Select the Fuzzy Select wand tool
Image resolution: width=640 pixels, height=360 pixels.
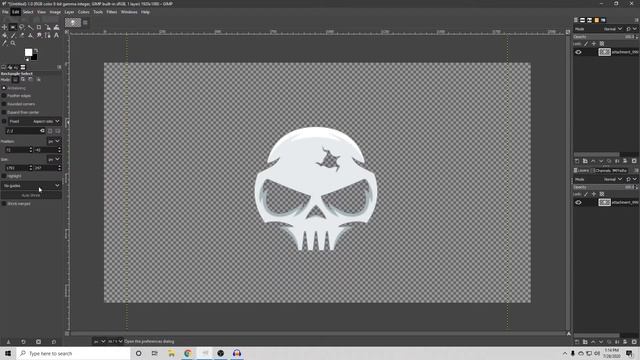[x=30, y=27]
